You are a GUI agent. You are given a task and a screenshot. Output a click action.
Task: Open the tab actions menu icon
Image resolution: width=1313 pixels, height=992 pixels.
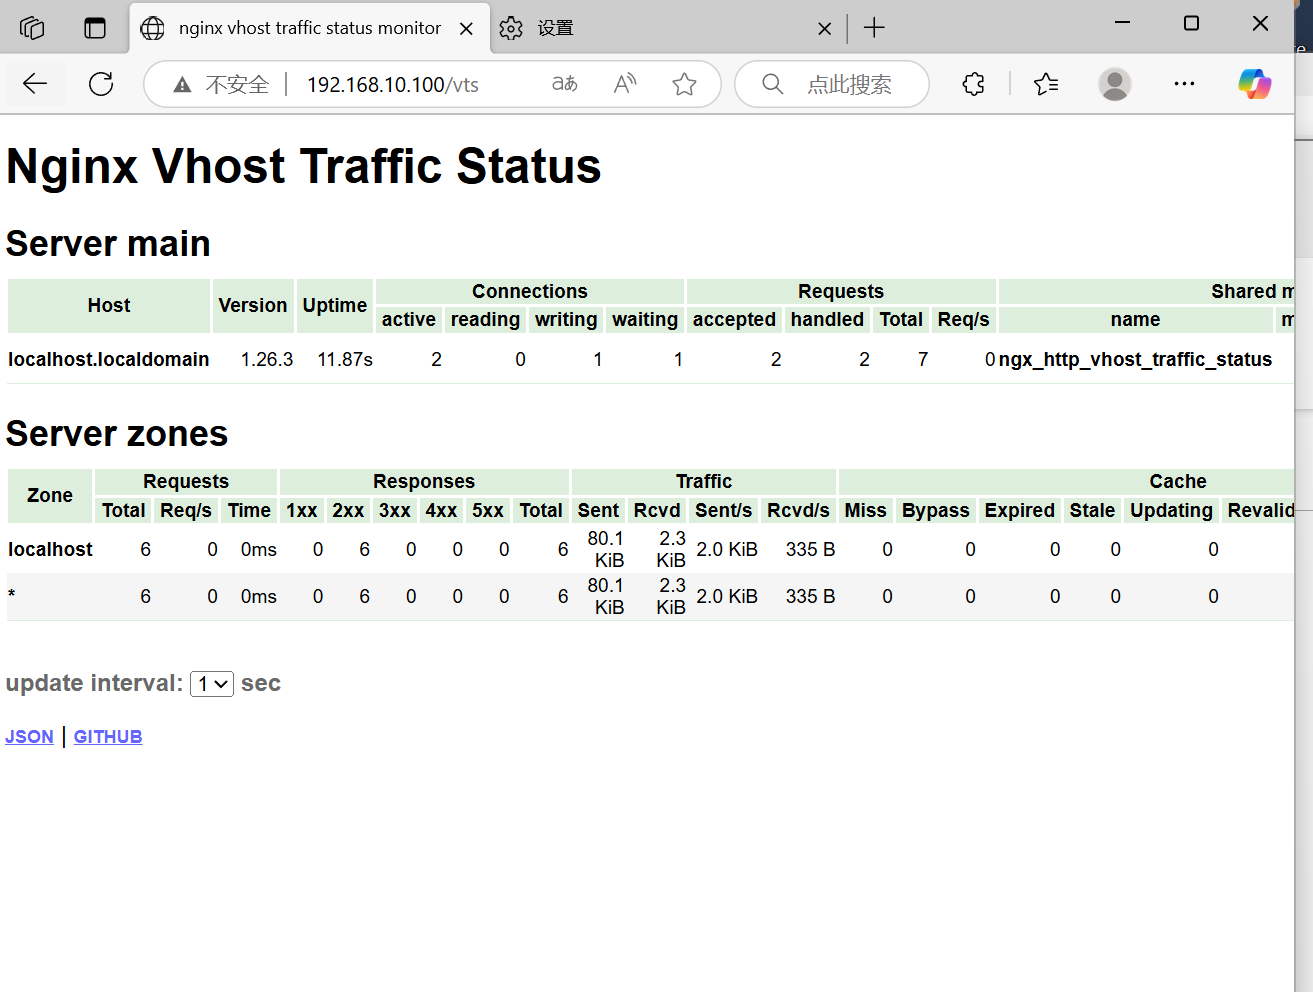coord(95,28)
